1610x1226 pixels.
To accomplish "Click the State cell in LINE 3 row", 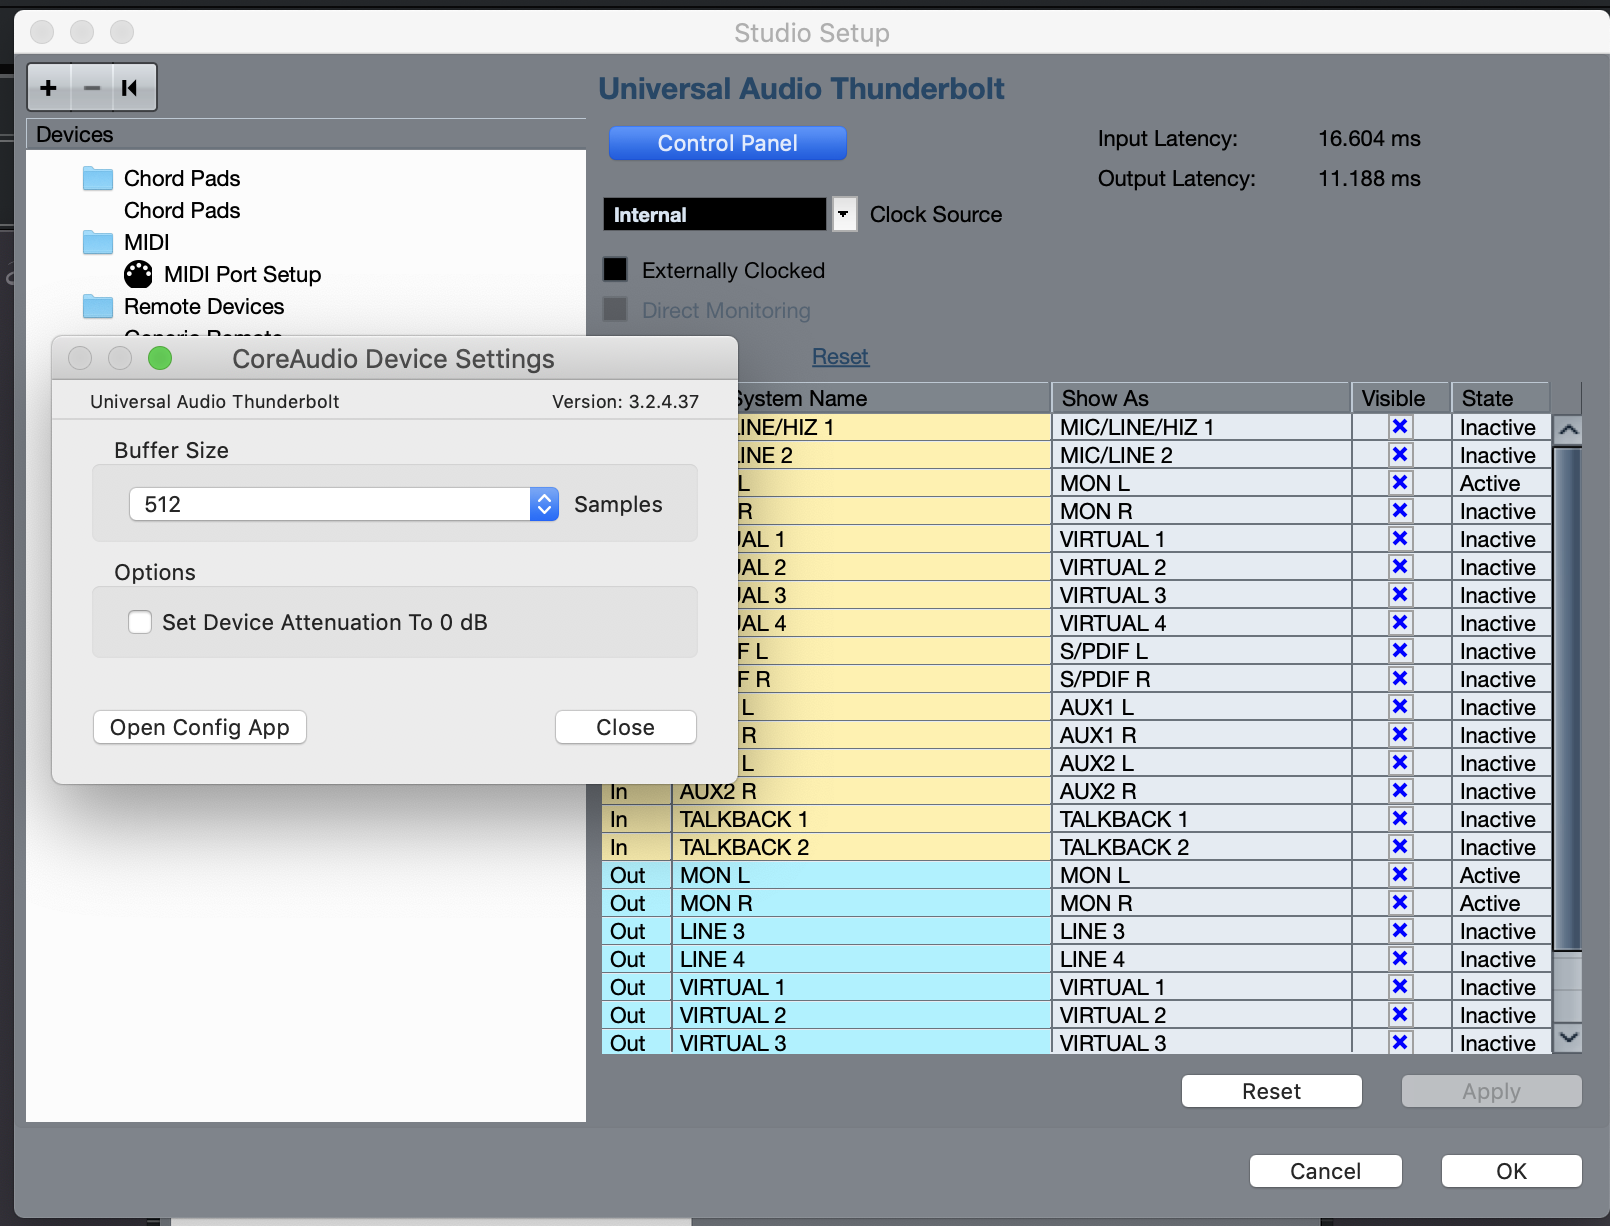I will click(1501, 931).
